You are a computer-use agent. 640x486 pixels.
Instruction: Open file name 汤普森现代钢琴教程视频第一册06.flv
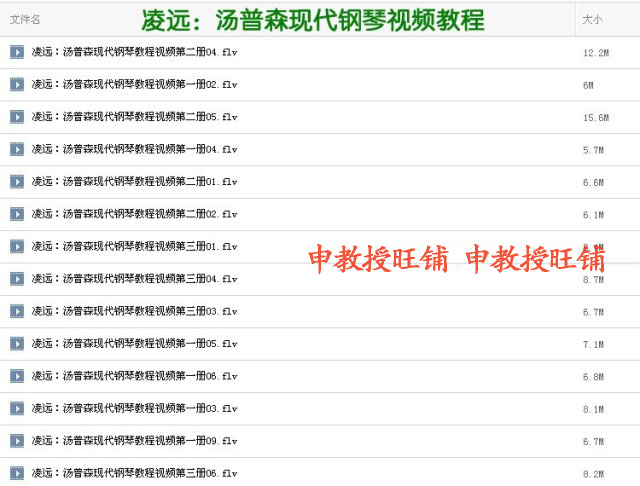click(134, 376)
